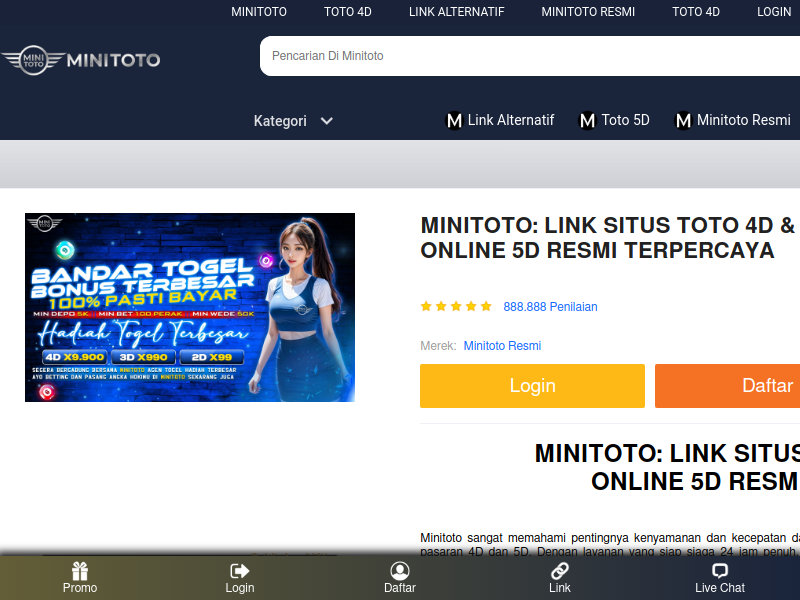
Task: Click the M icon beside Link Alternatif
Action: (x=454, y=121)
